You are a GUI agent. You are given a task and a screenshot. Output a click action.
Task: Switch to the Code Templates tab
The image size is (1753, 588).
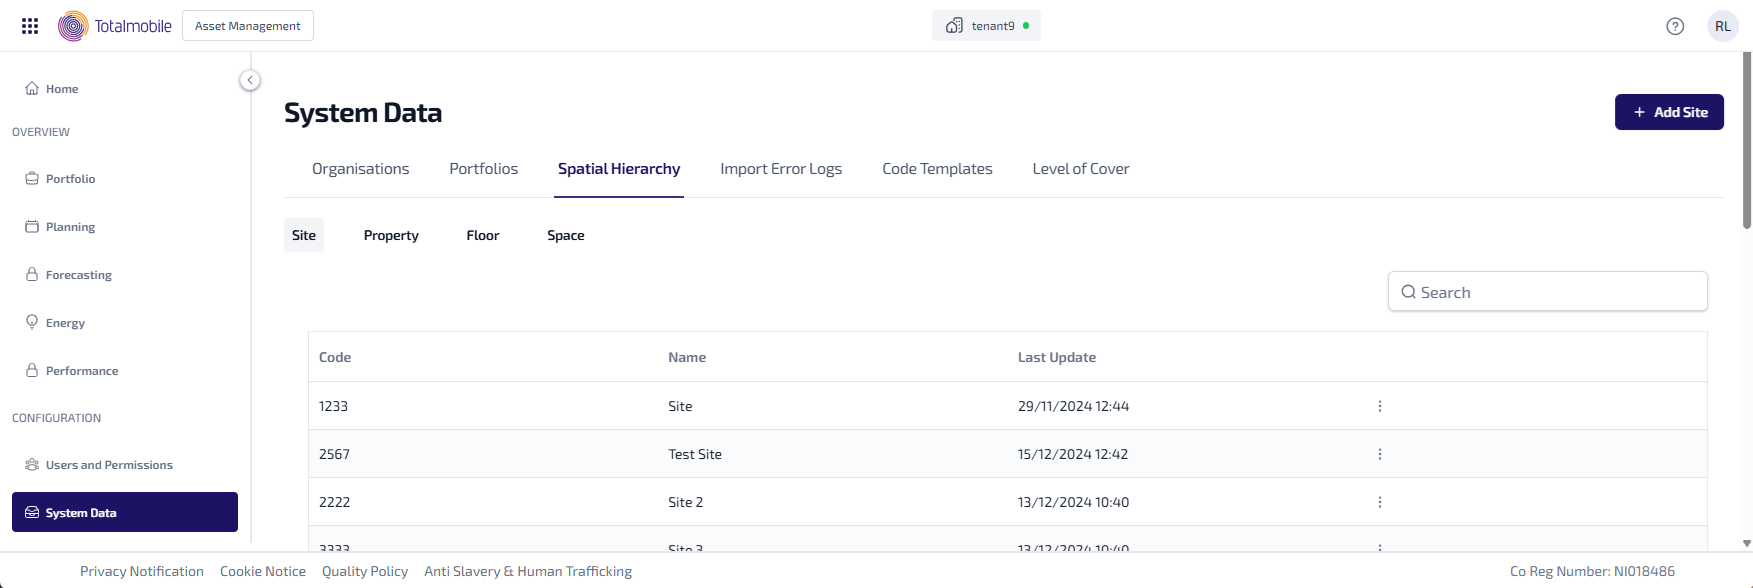coord(937,169)
